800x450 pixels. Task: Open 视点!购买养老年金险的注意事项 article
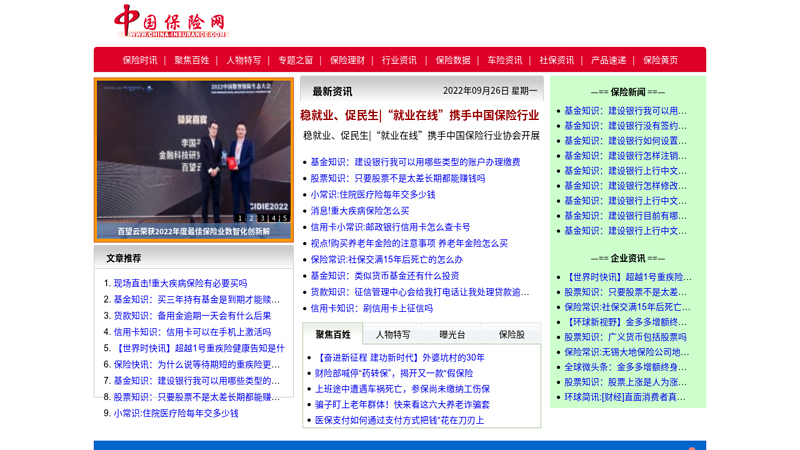pyautogui.click(x=409, y=243)
